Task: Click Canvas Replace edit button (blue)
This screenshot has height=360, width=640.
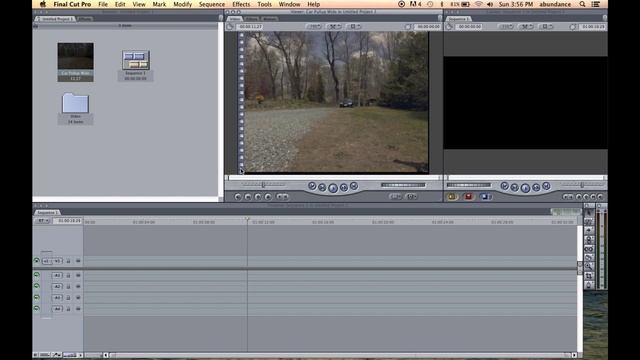Action: (x=485, y=197)
